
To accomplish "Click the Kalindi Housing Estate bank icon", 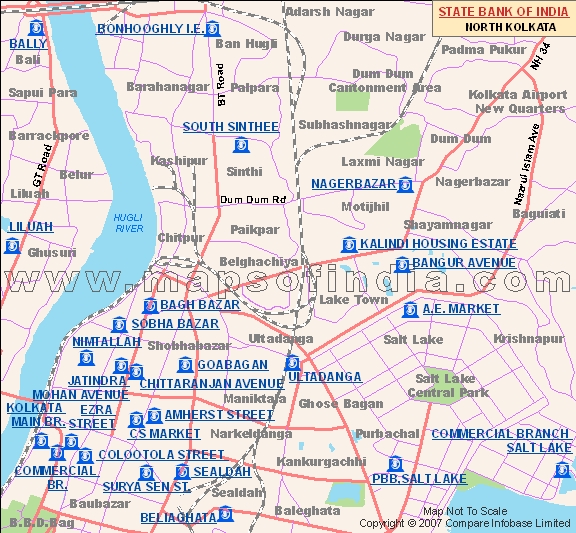I will click(349, 244).
